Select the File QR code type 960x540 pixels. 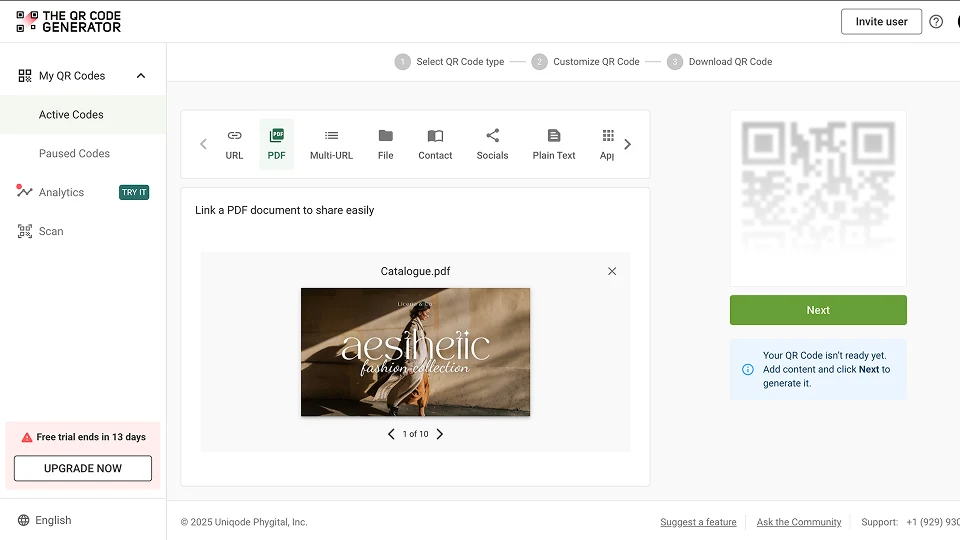[386, 144]
